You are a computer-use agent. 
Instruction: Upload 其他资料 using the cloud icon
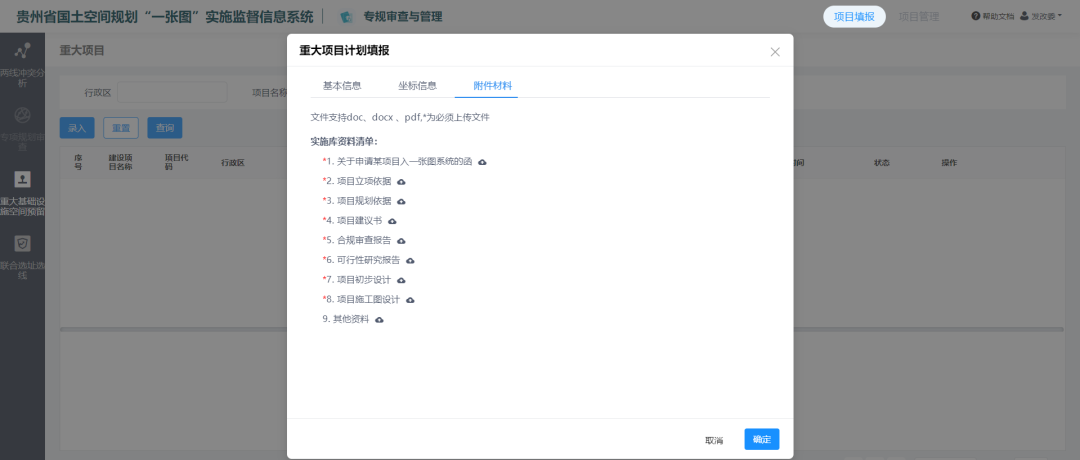pos(379,319)
